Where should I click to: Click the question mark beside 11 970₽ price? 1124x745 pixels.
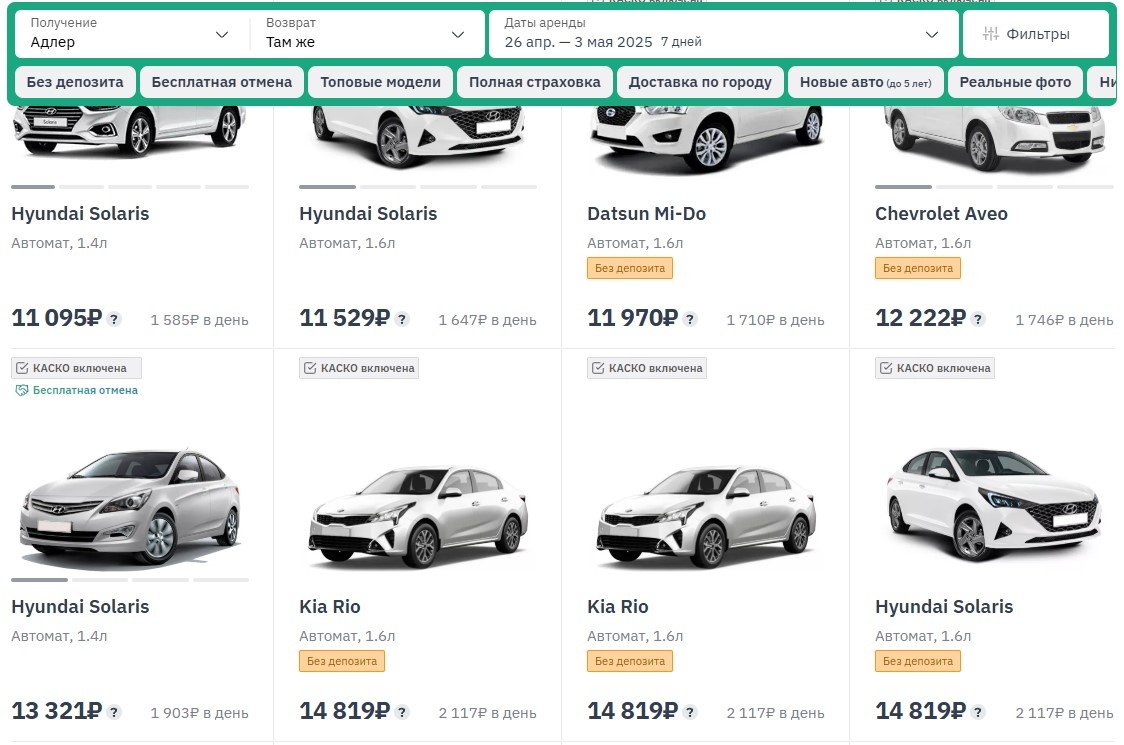(690, 320)
